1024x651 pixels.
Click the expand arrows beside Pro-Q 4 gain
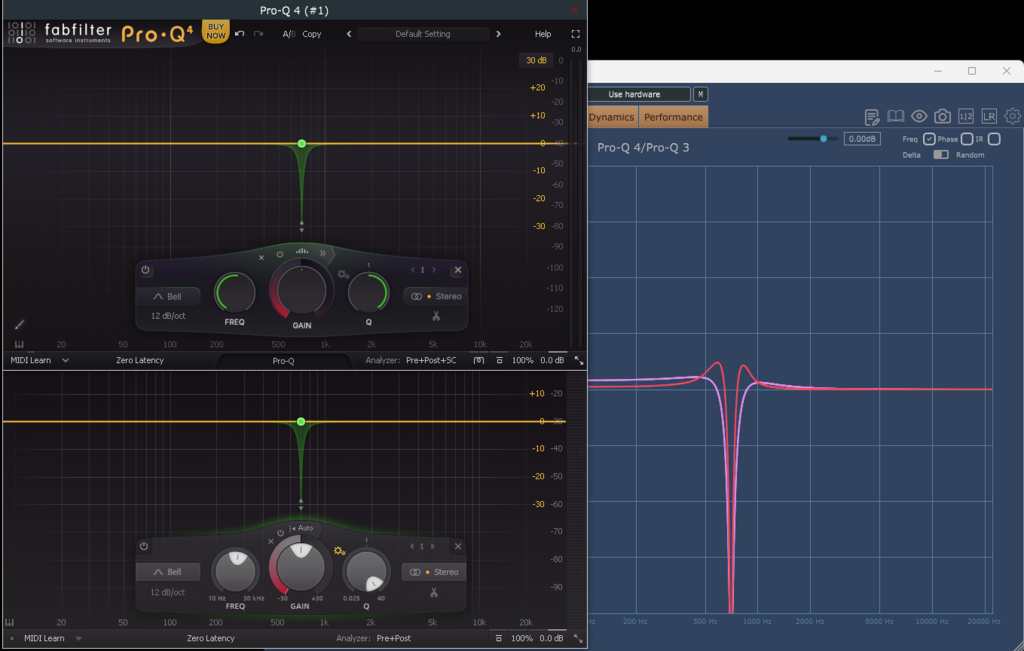(323, 253)
